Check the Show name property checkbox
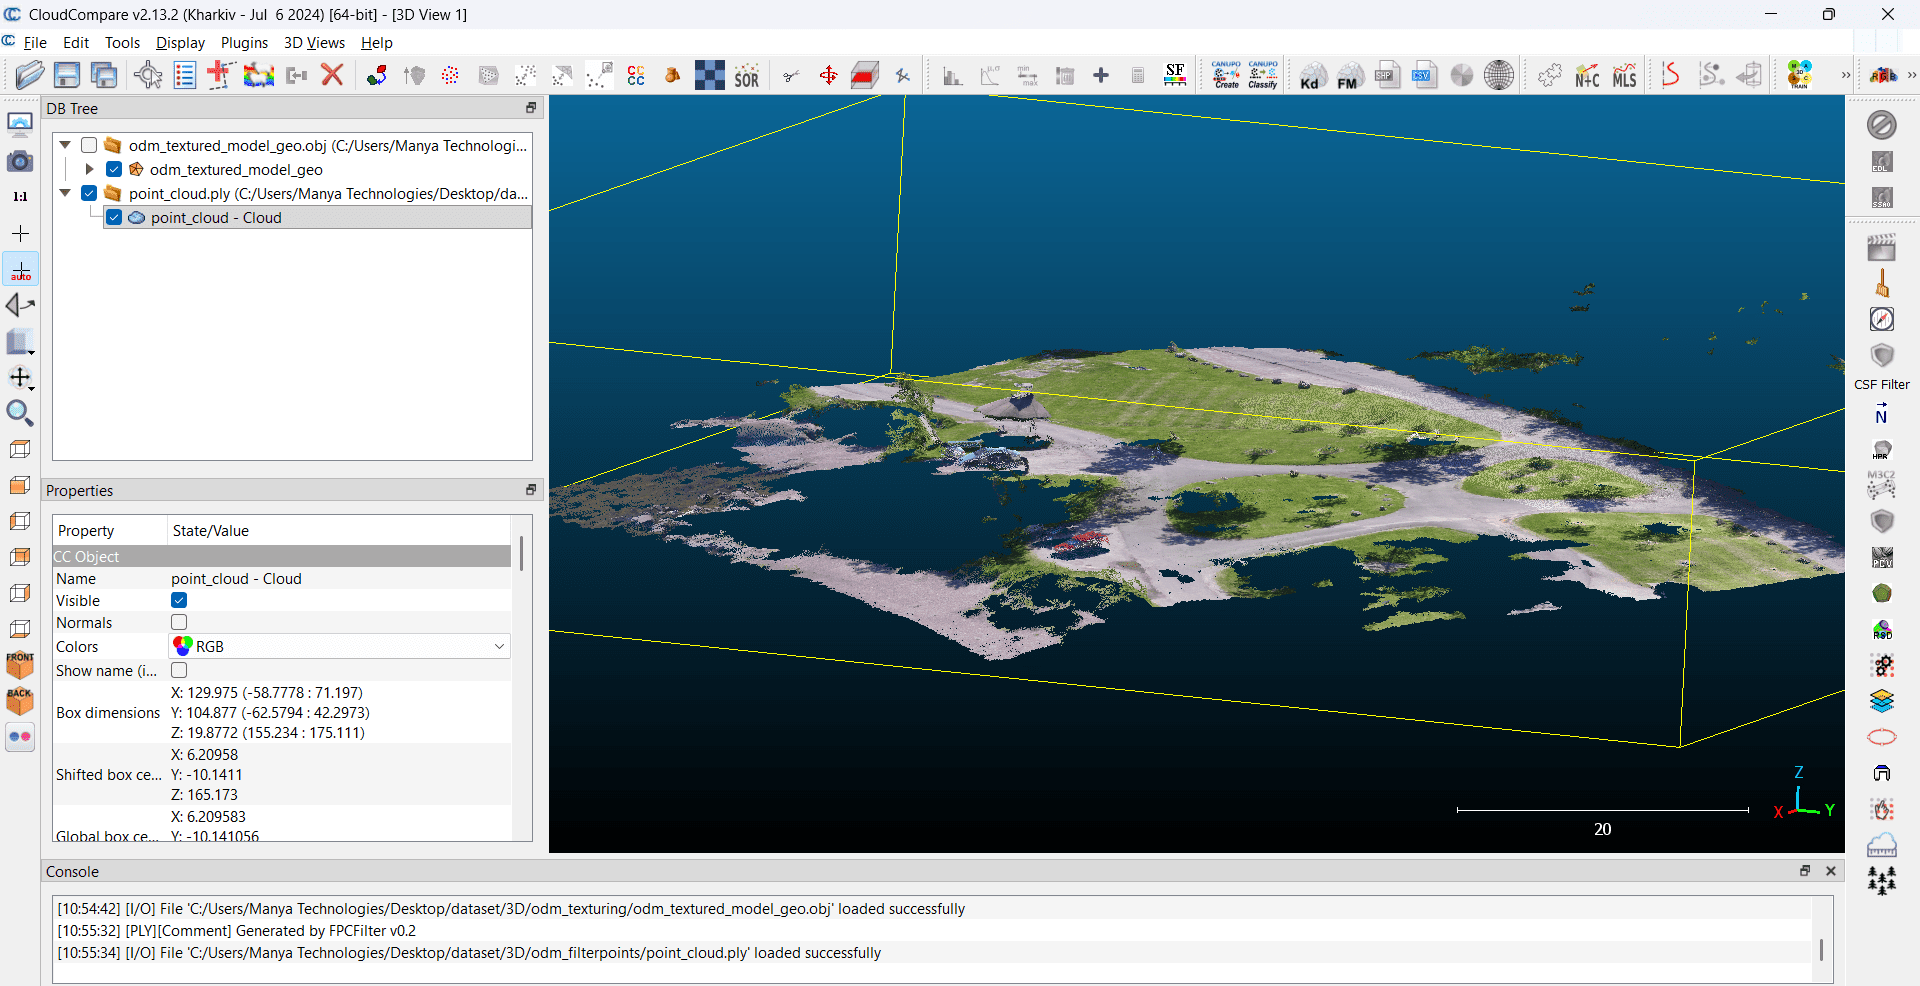The height and width of the screenshot is (986, 1920). pos(179,670)
